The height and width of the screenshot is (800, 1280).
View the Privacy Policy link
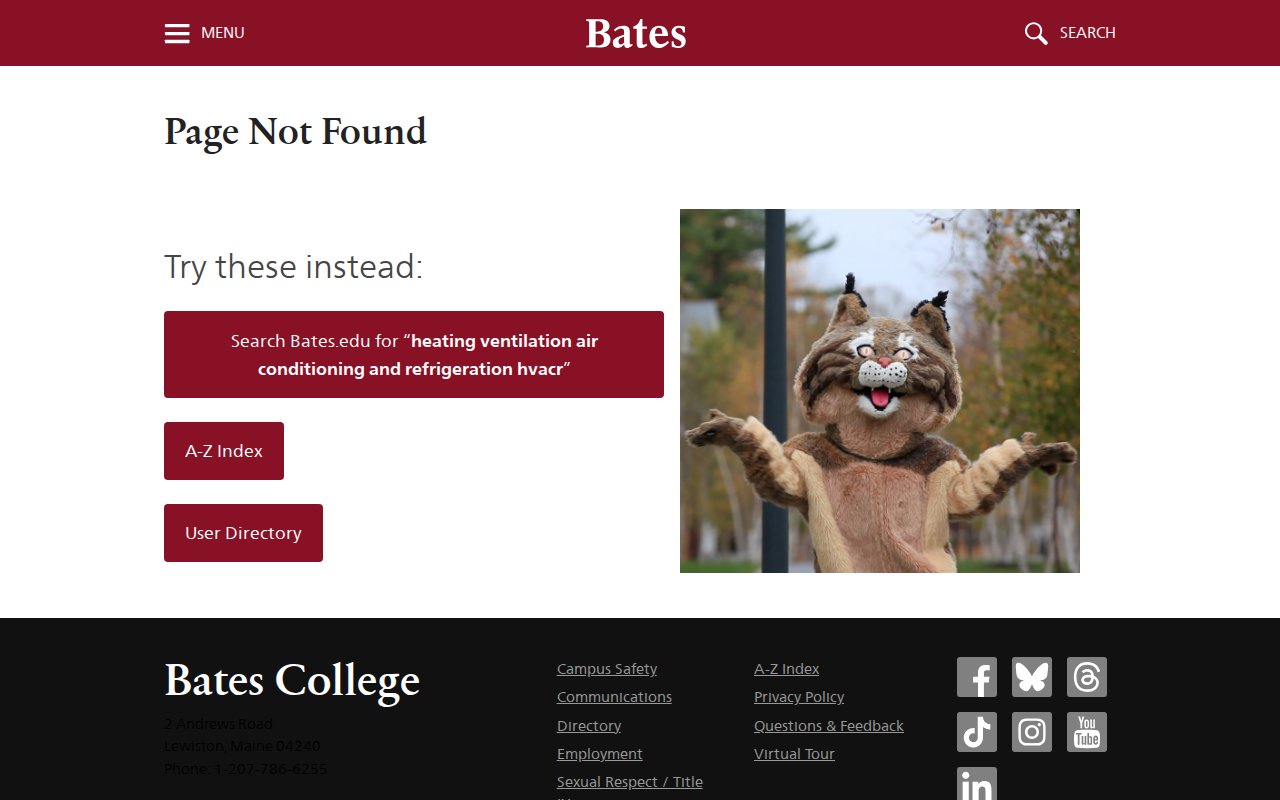pyautogui.click(x=798, y=697)
